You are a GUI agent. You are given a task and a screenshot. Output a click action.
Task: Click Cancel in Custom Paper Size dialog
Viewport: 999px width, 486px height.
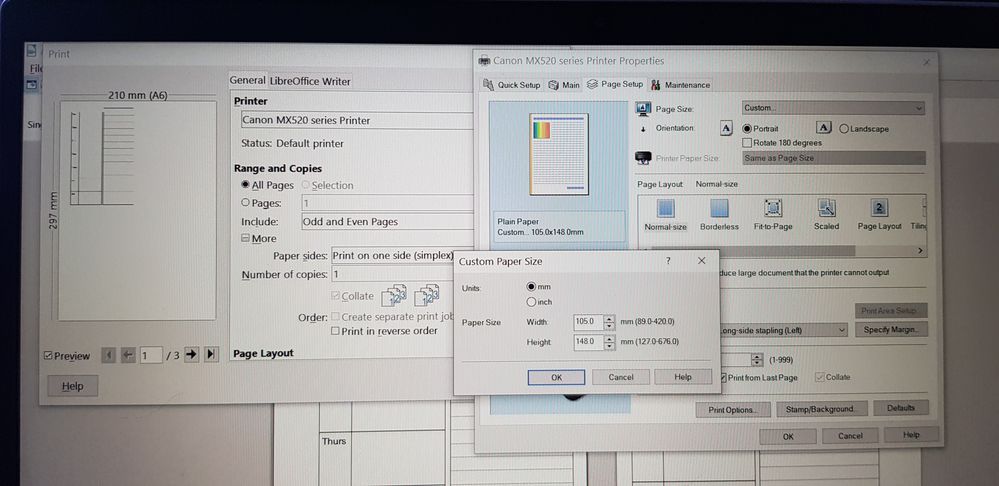pos(621,377)
